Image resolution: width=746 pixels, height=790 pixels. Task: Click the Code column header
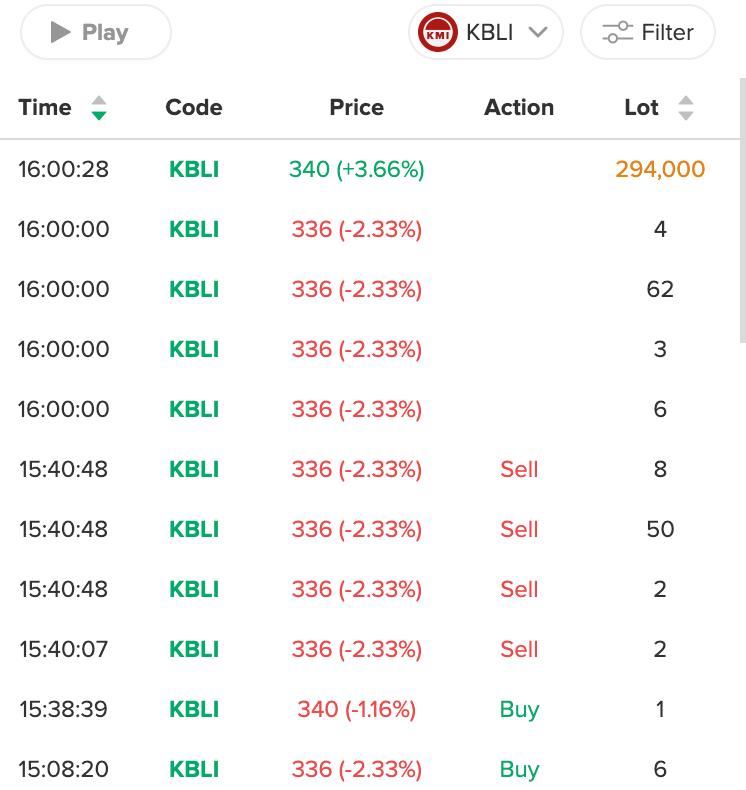point(194,108)
